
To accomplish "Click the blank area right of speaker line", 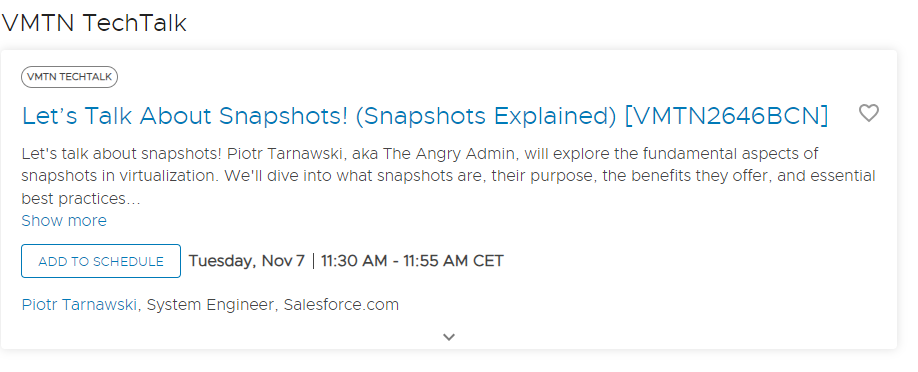I will tap(644, 305).
